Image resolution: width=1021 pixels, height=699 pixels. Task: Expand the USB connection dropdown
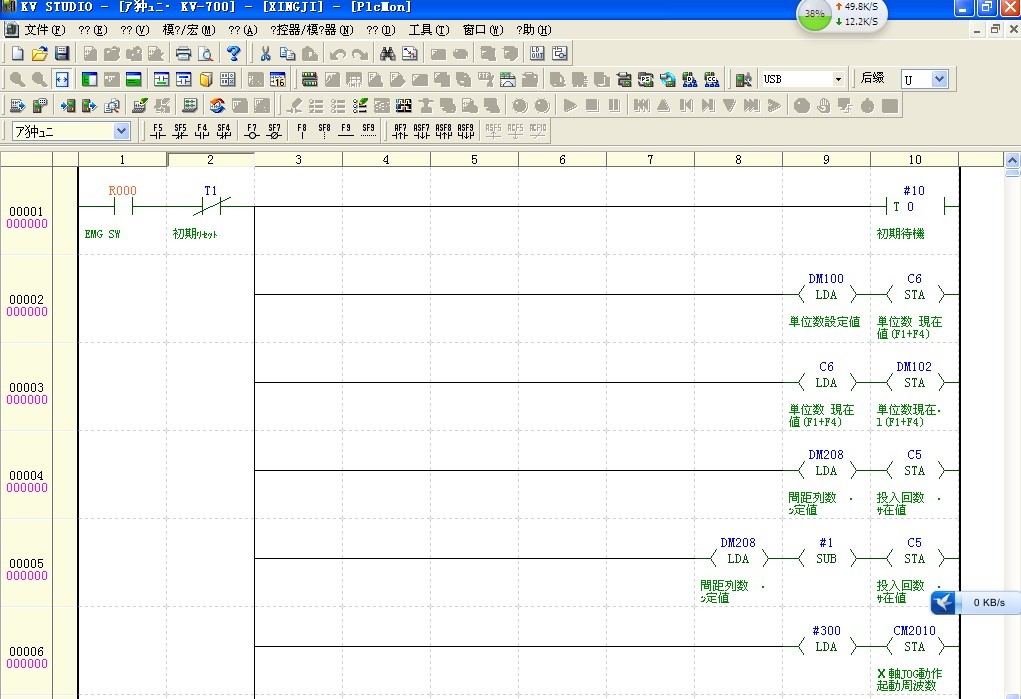pos(838,79)
